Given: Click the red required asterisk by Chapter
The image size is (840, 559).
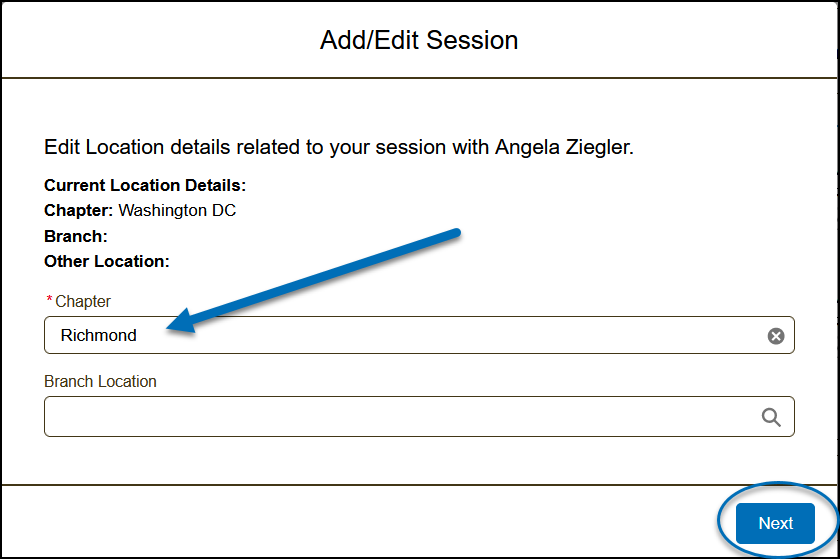Looking at the screenshot, I should coord(50,301).
